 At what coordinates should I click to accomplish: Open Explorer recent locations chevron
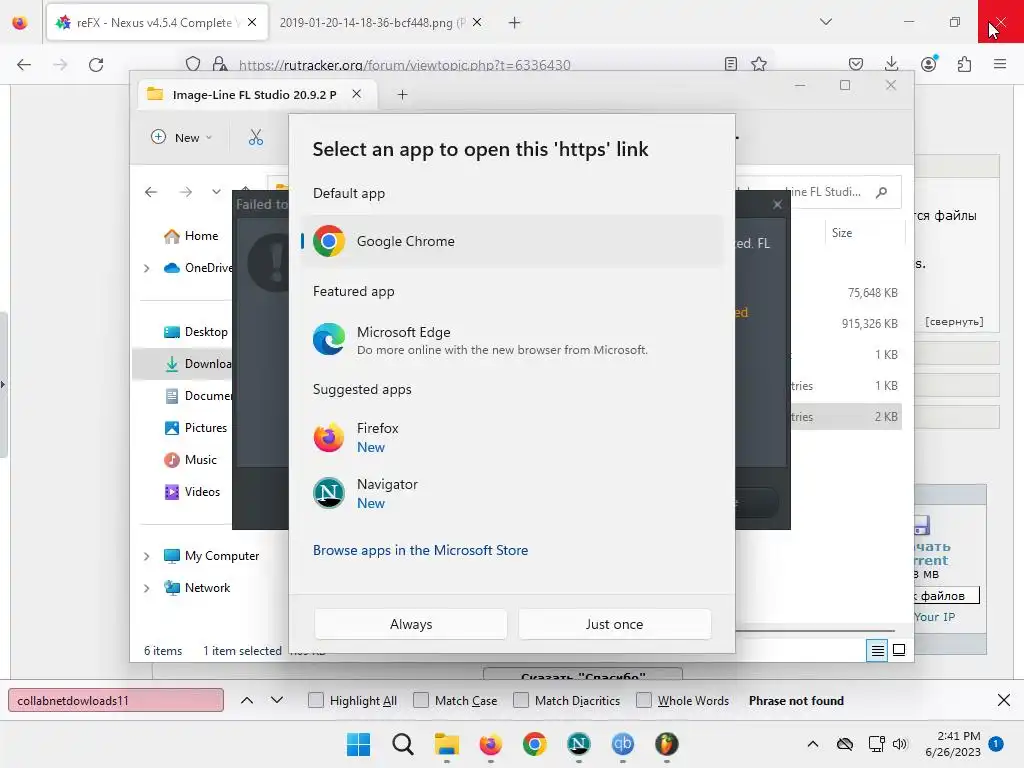coord(216,192)
